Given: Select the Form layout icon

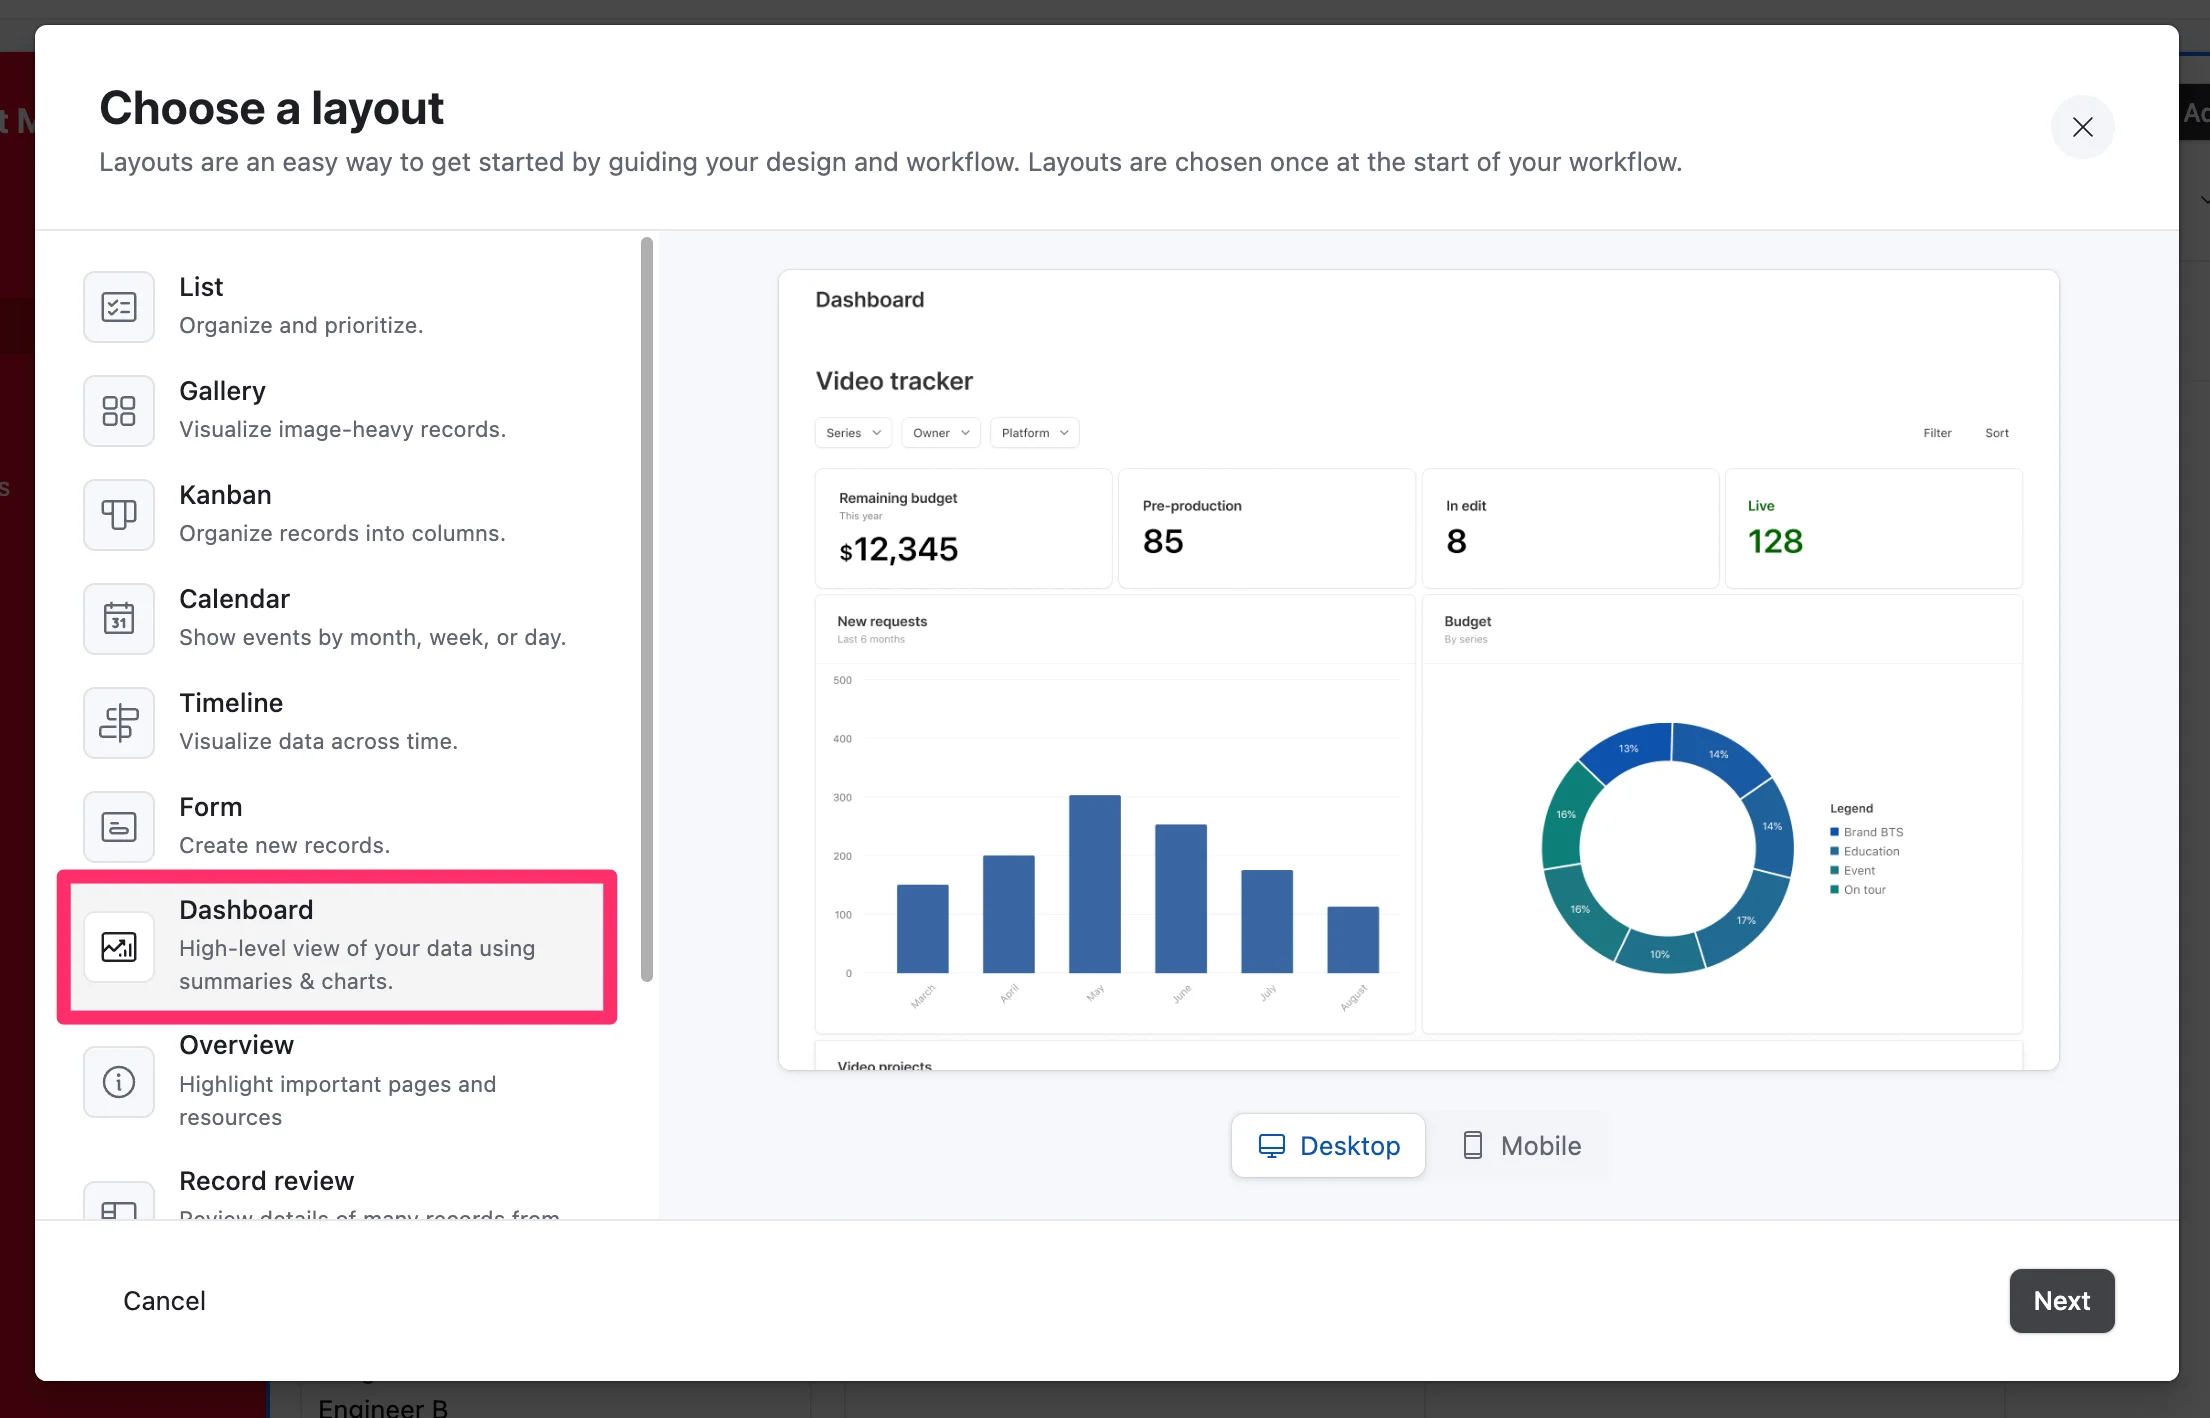Looking at the screenshot, I should [119, 827].
